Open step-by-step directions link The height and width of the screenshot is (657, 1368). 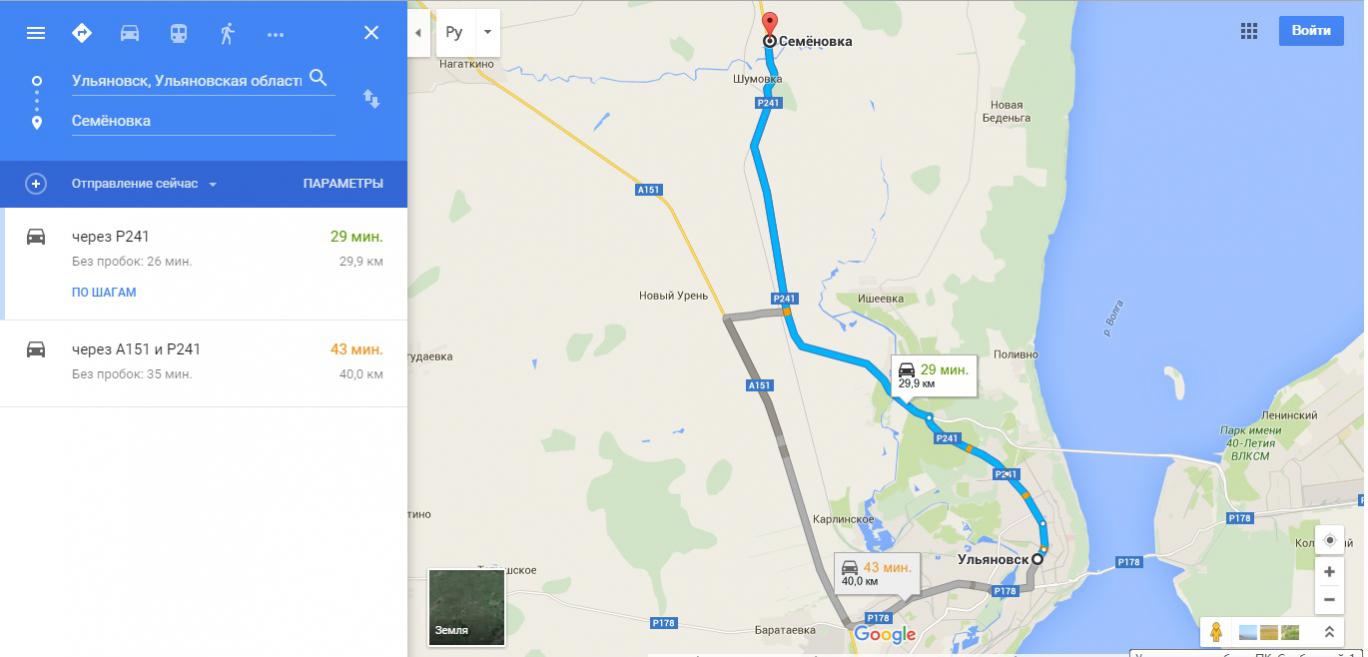click(x=104, y=293)
